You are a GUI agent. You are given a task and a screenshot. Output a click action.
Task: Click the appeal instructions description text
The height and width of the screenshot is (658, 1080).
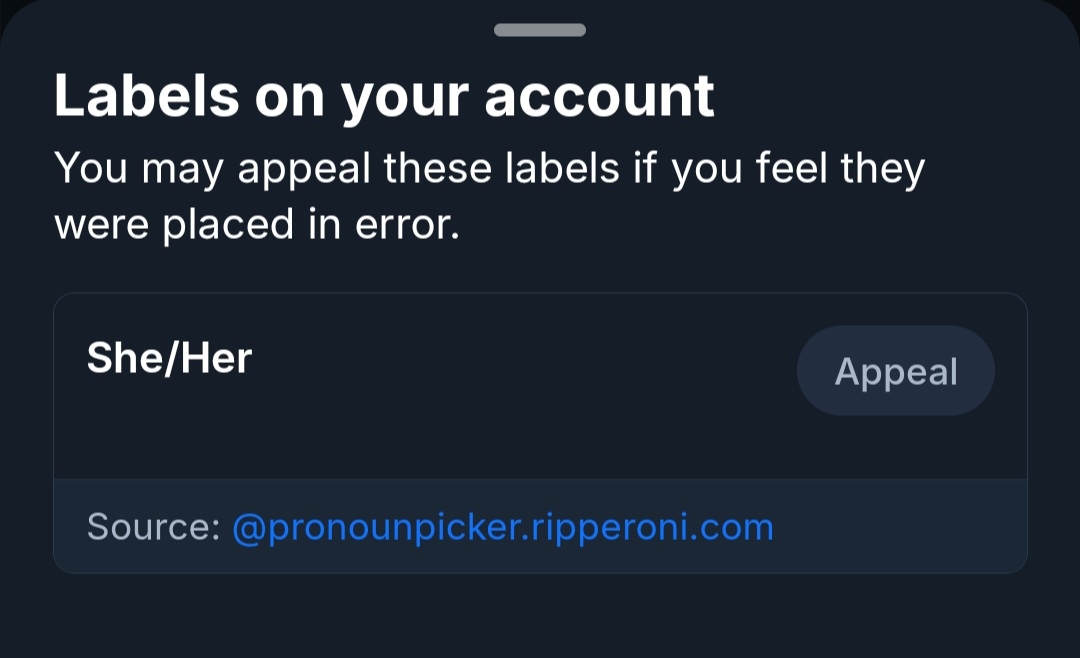click(x=489, y=196)
